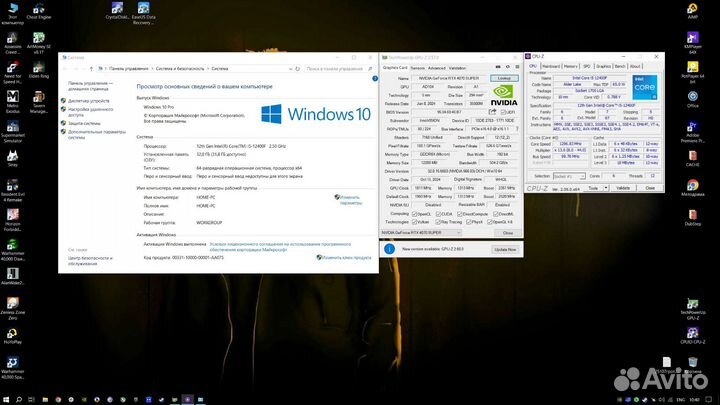Switch to the Sensors tab in GPU-Z
This screenshot has height=405, width=720.
pos(417,68)
